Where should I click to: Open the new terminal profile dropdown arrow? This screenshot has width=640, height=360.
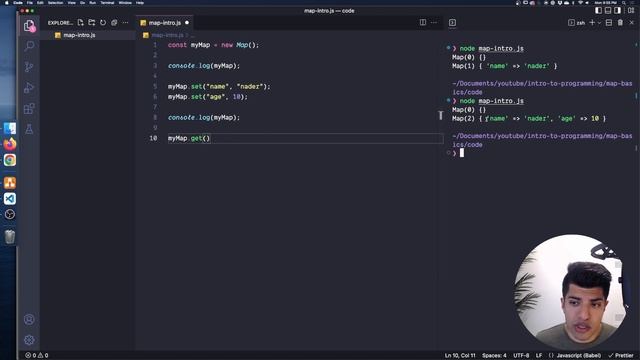coord(599,23)
